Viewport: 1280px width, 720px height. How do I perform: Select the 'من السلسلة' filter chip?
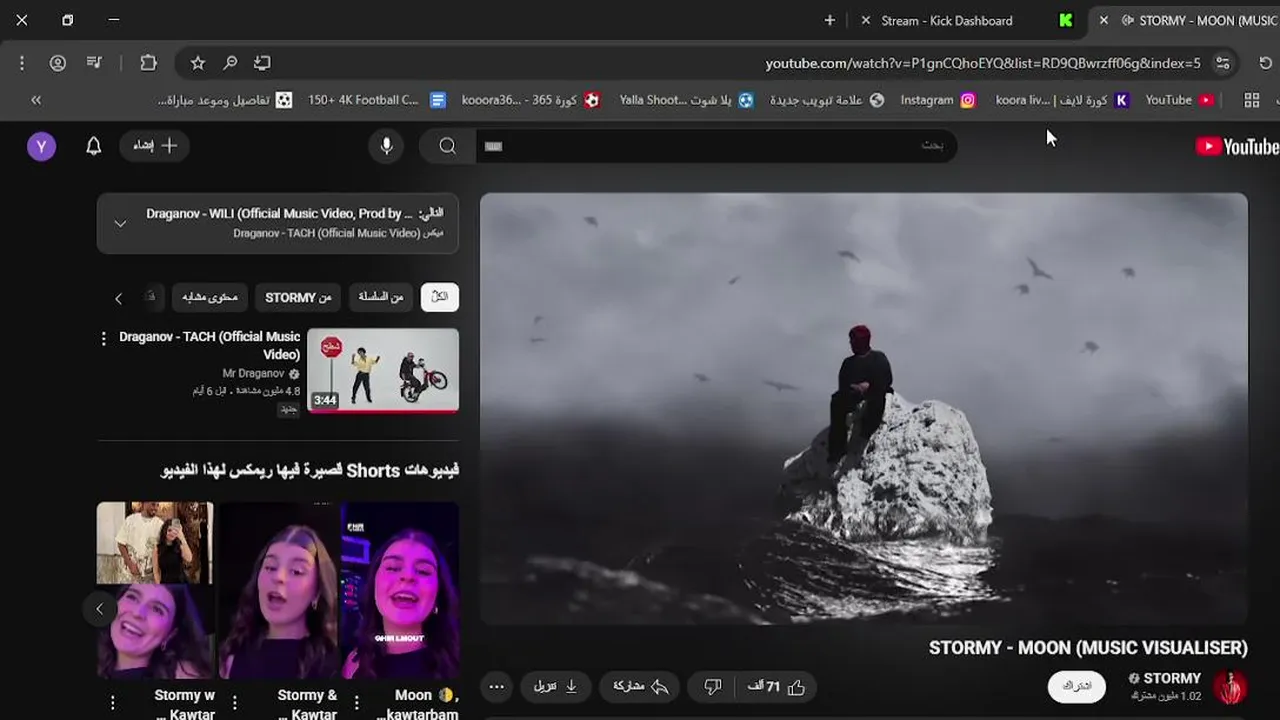click(x=381, y=297)
